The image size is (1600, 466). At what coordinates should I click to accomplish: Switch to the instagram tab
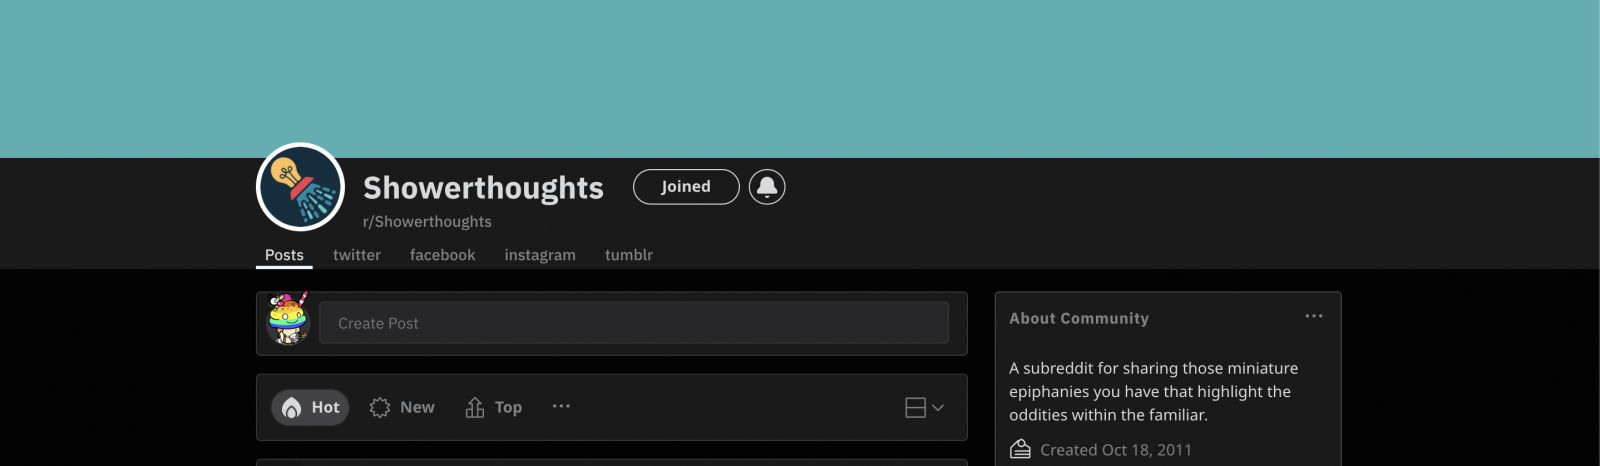point(540,255)
